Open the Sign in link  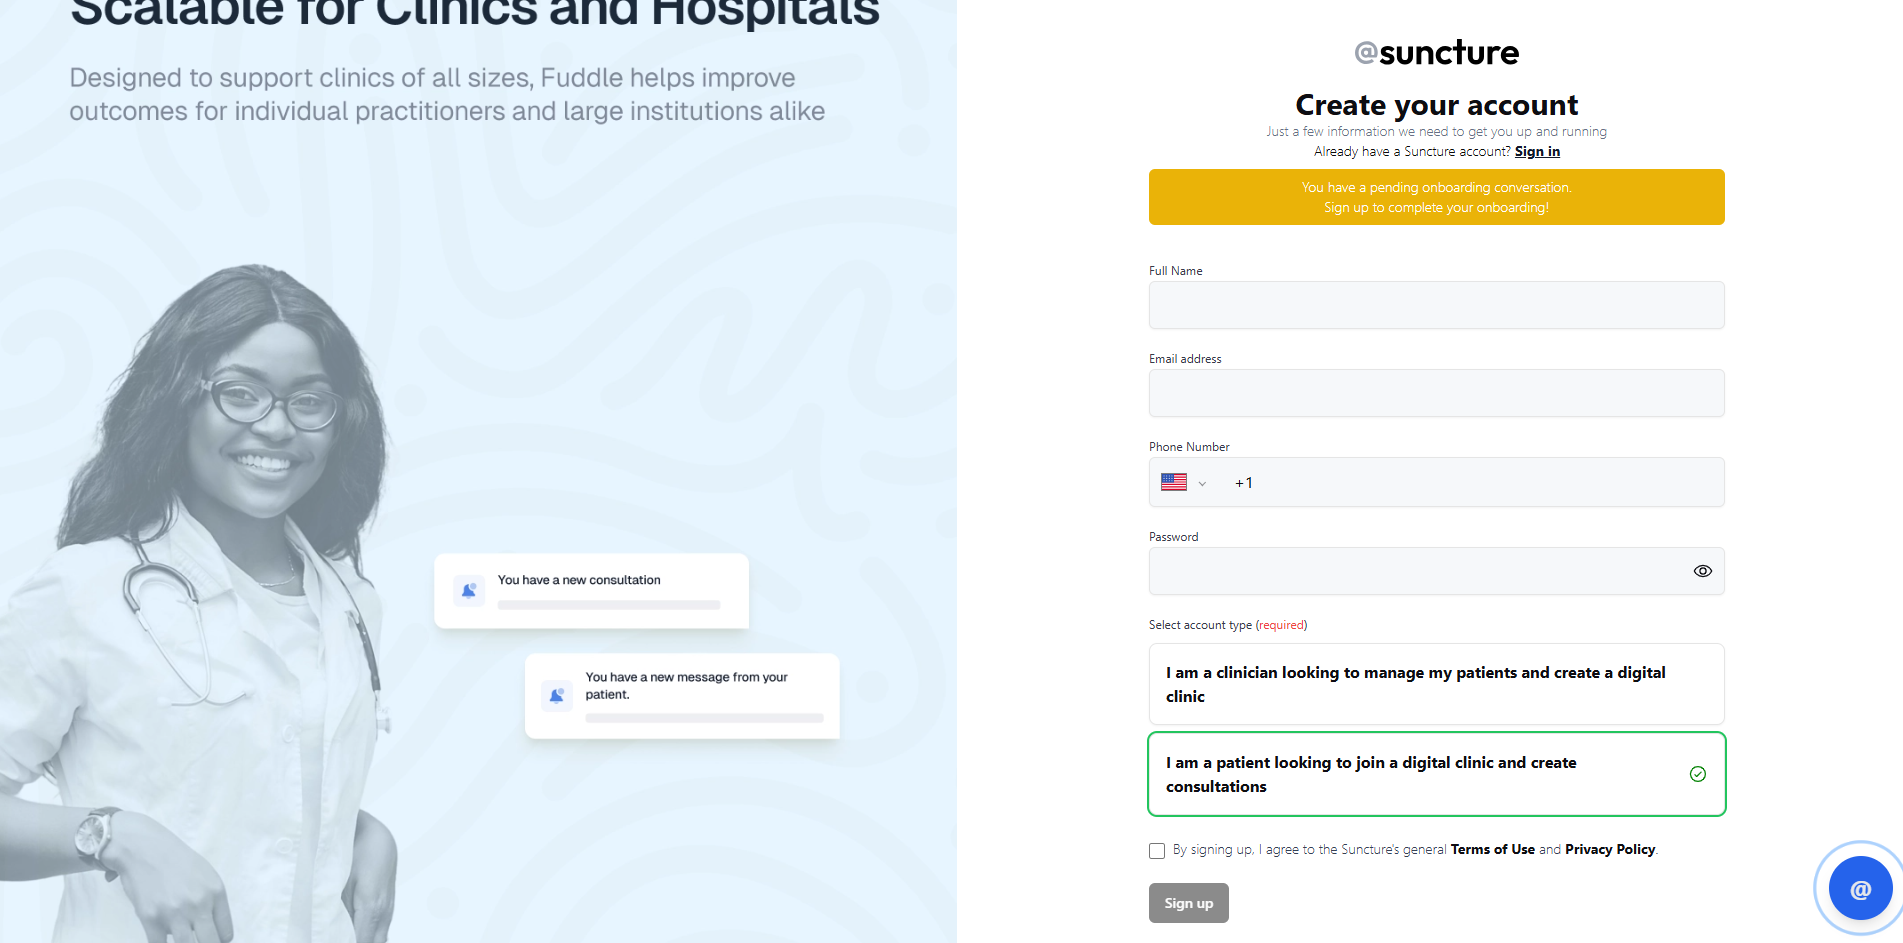(1537, 152)
